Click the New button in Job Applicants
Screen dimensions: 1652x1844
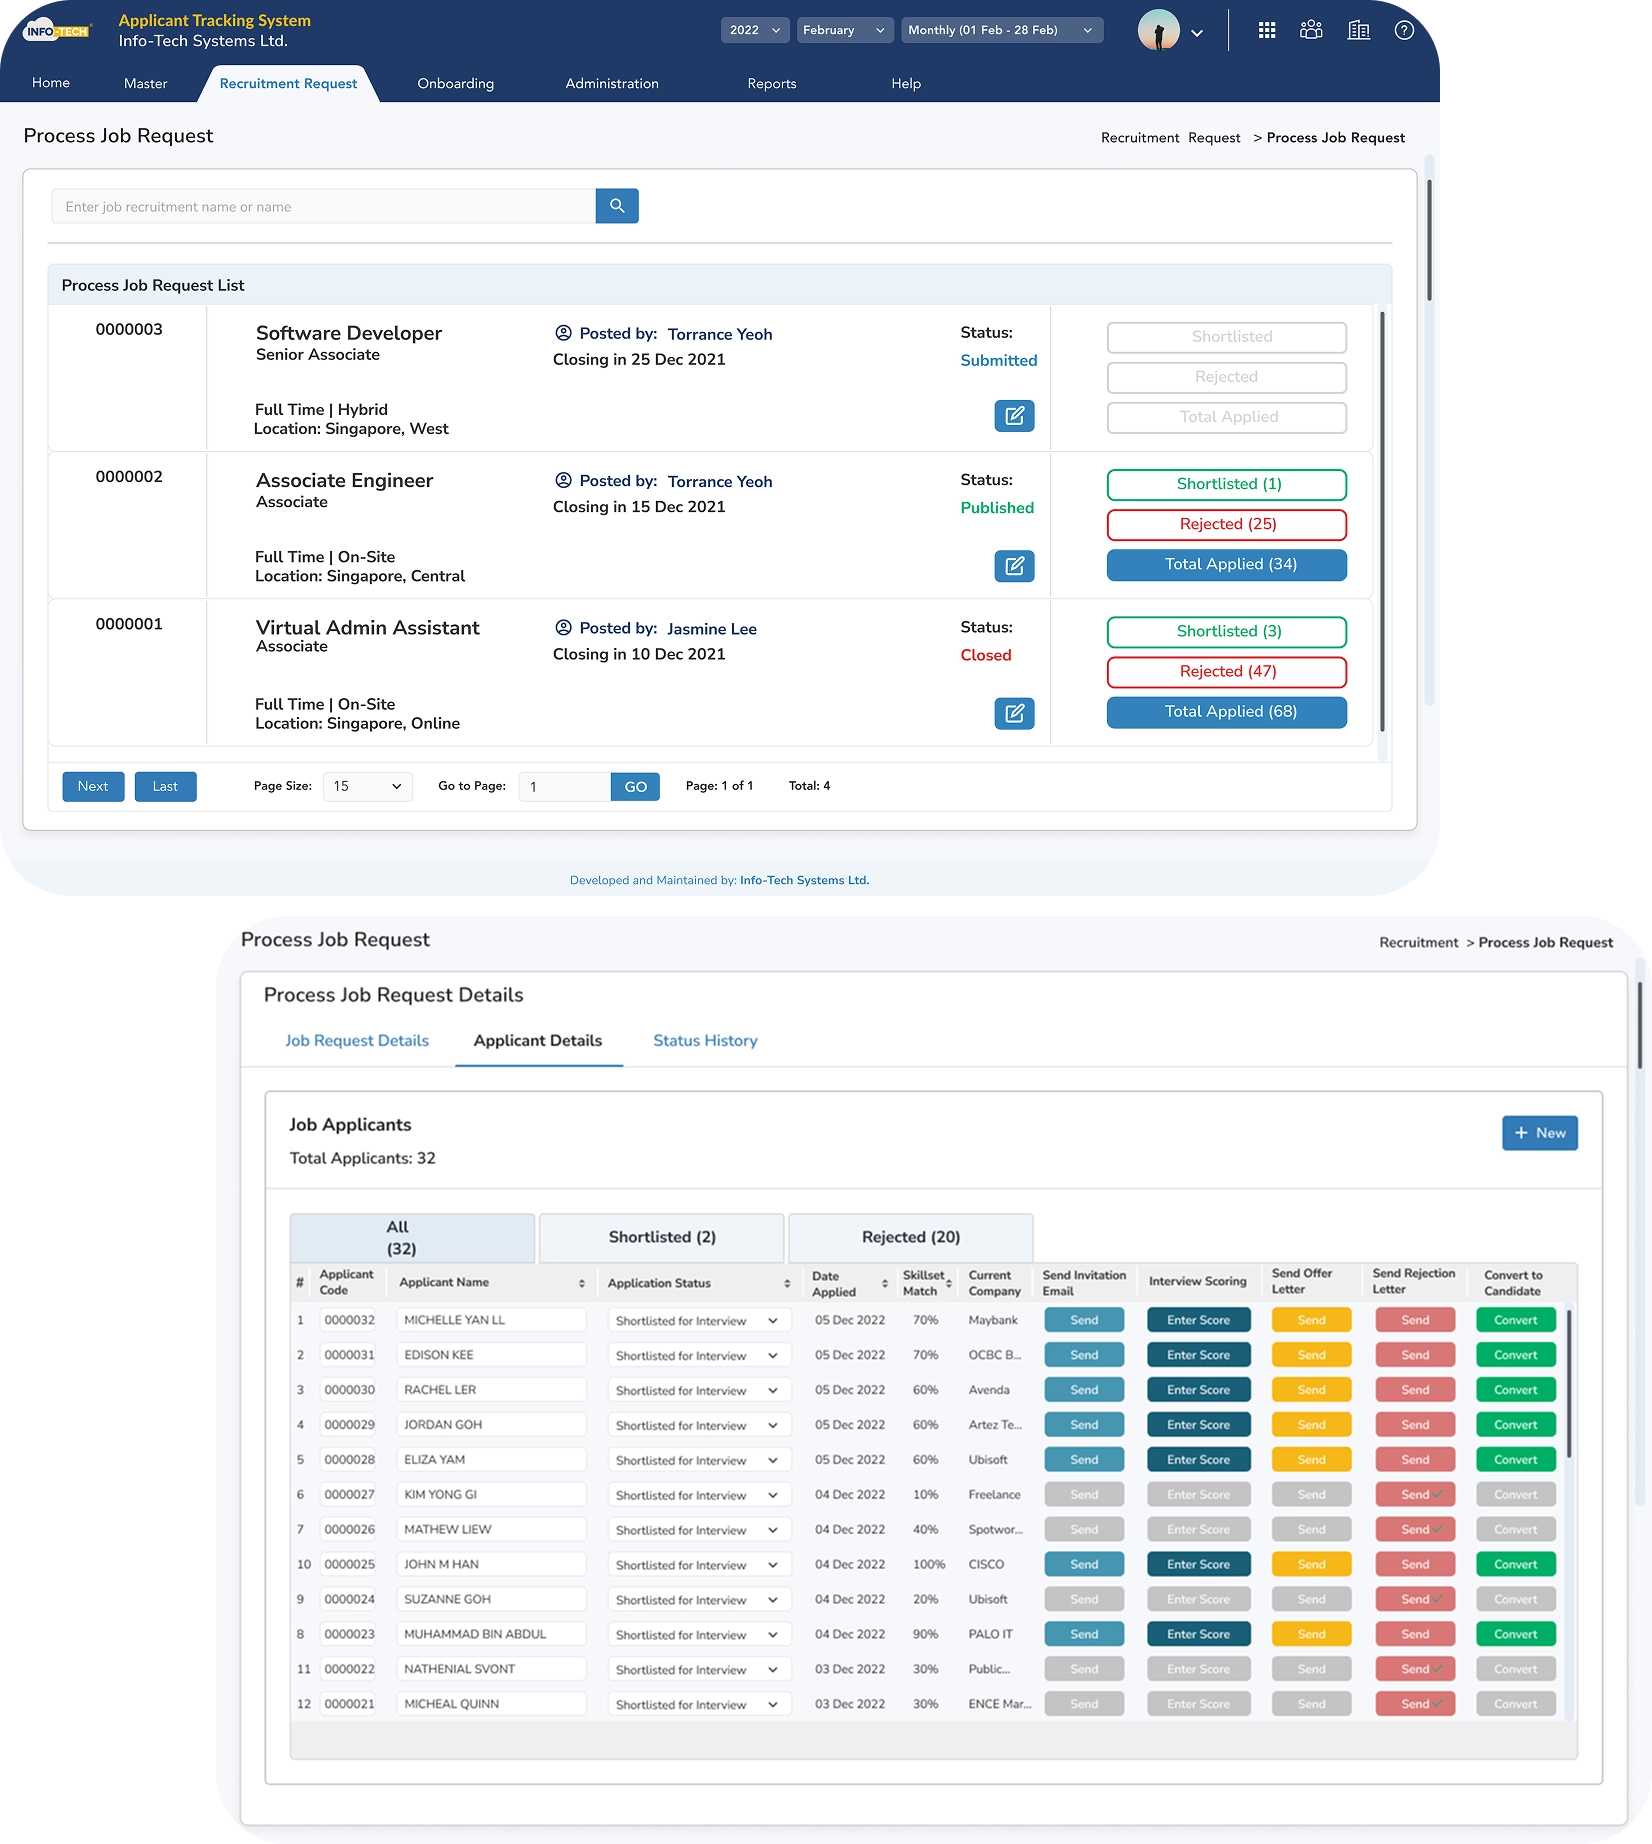click(x=1539, y=1133)
